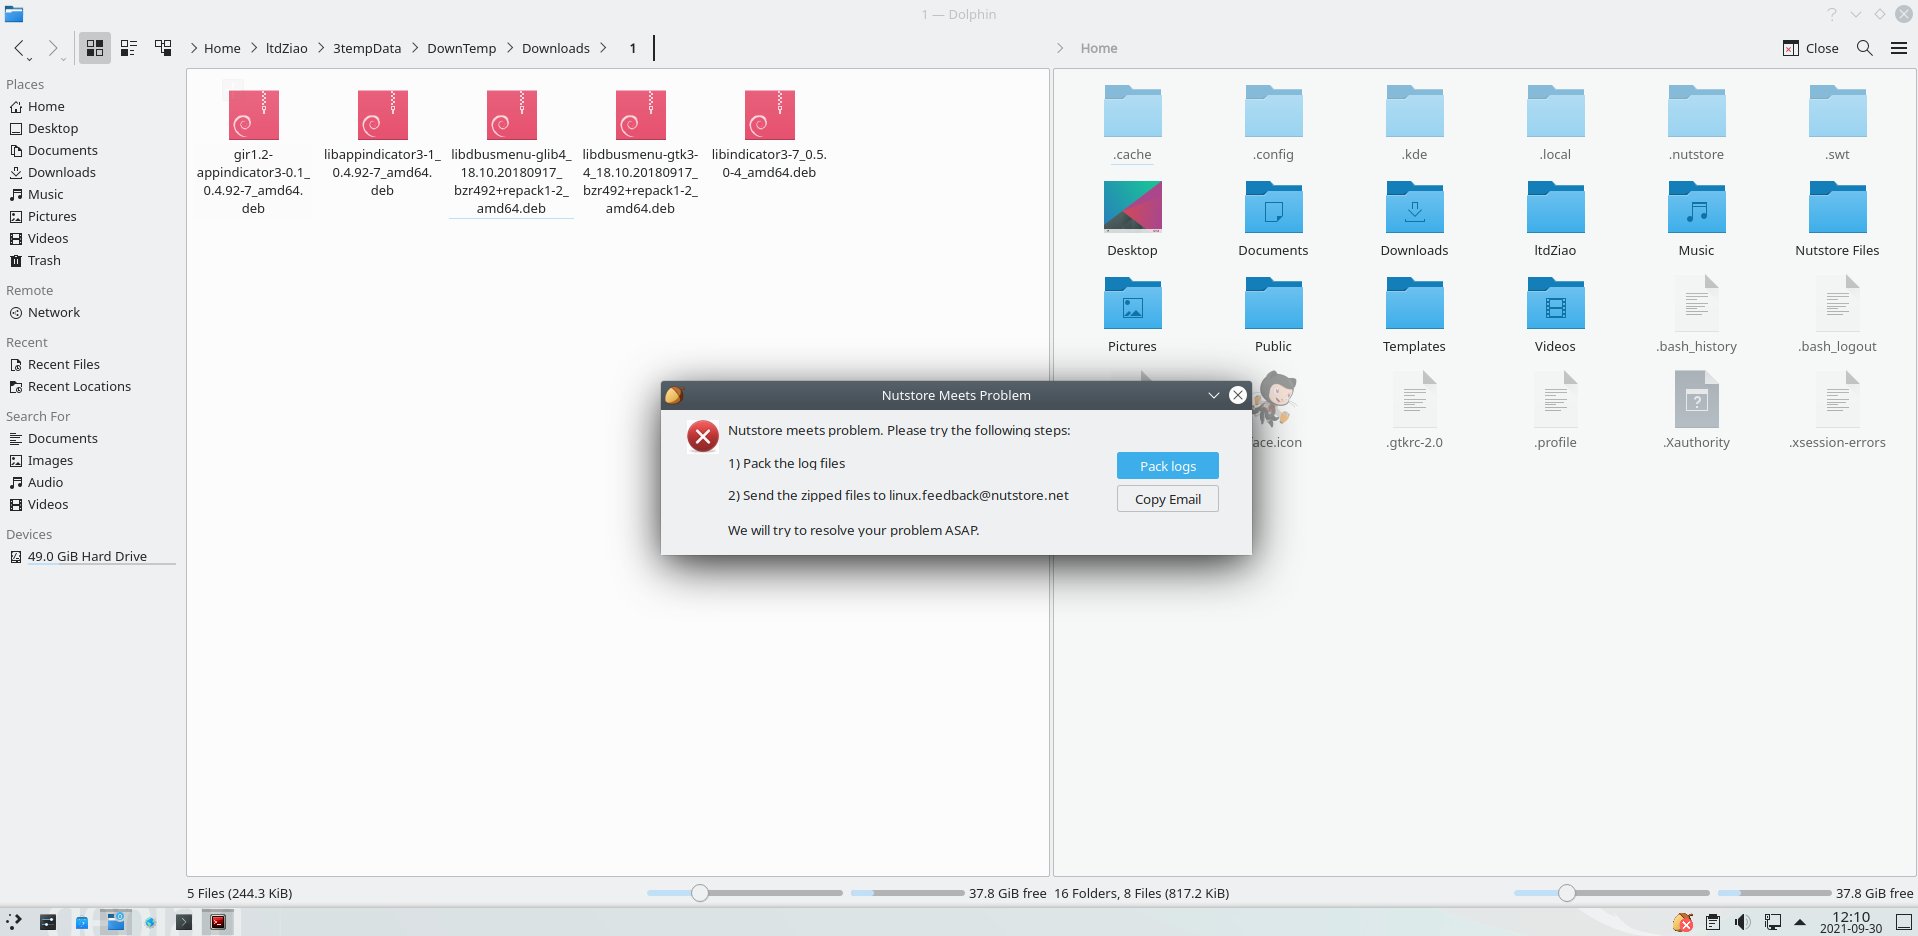
Task: Select the Nutstore Files folder
Action: (x=1837, y=219)
